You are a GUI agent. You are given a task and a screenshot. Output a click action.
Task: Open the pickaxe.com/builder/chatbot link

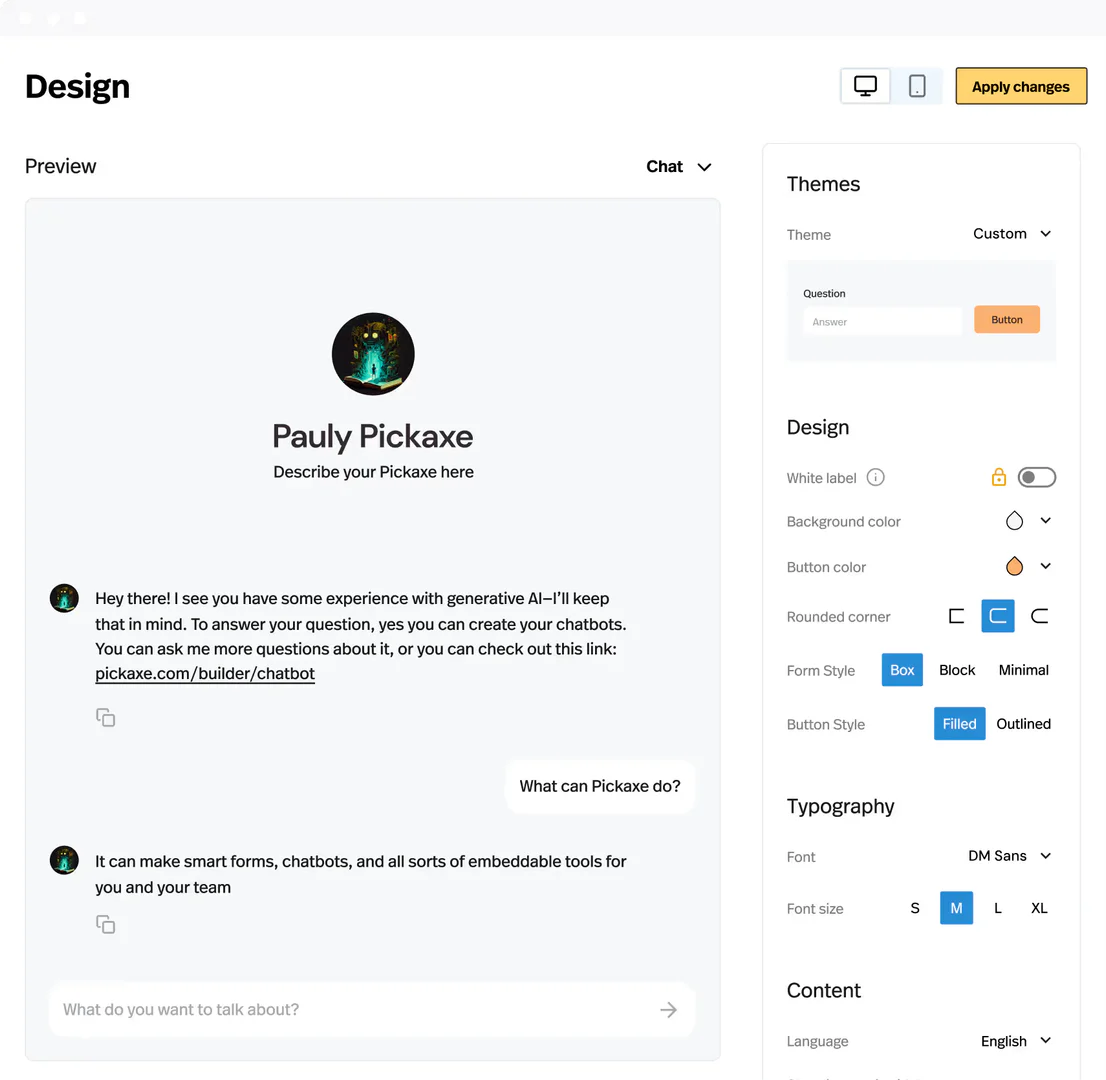pos(204,673)
